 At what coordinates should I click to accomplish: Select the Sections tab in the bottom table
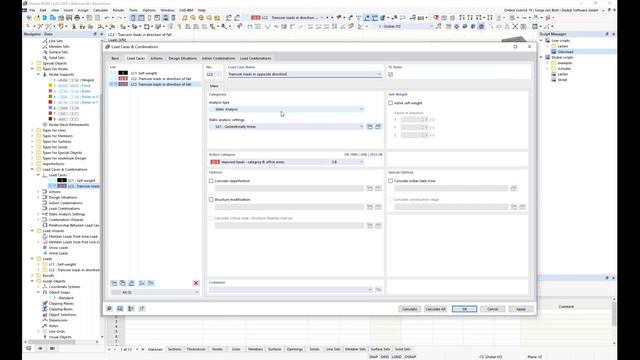pyautogui.click(x=174, y=349)
